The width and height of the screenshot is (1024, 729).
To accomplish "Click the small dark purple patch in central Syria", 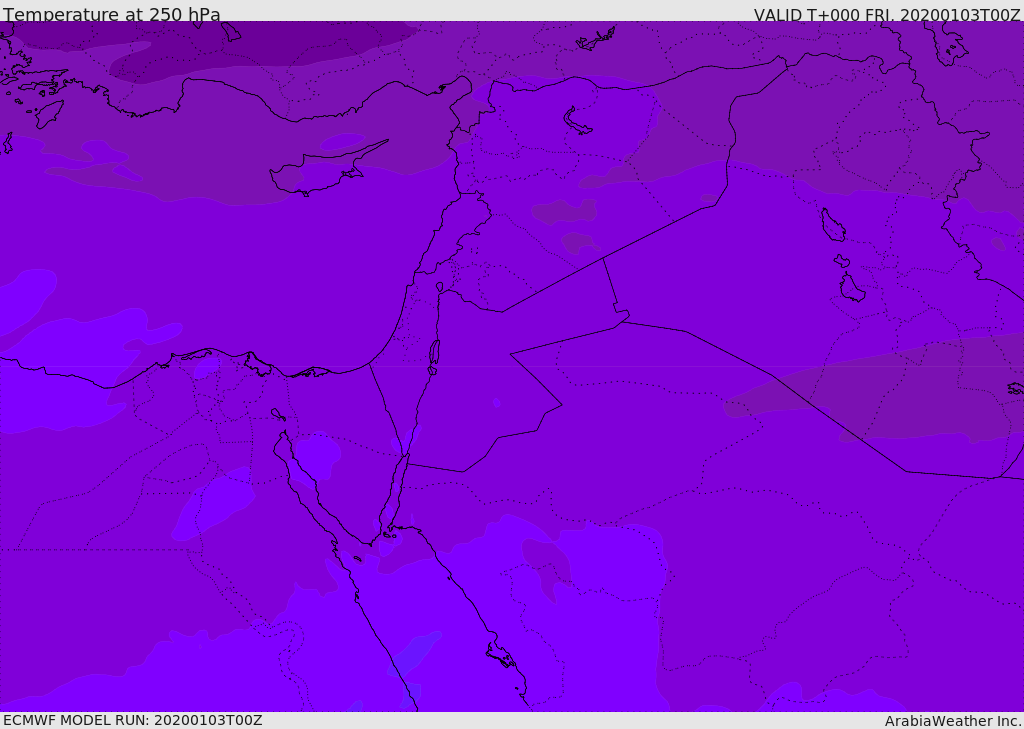I will (x=565, y=212).
